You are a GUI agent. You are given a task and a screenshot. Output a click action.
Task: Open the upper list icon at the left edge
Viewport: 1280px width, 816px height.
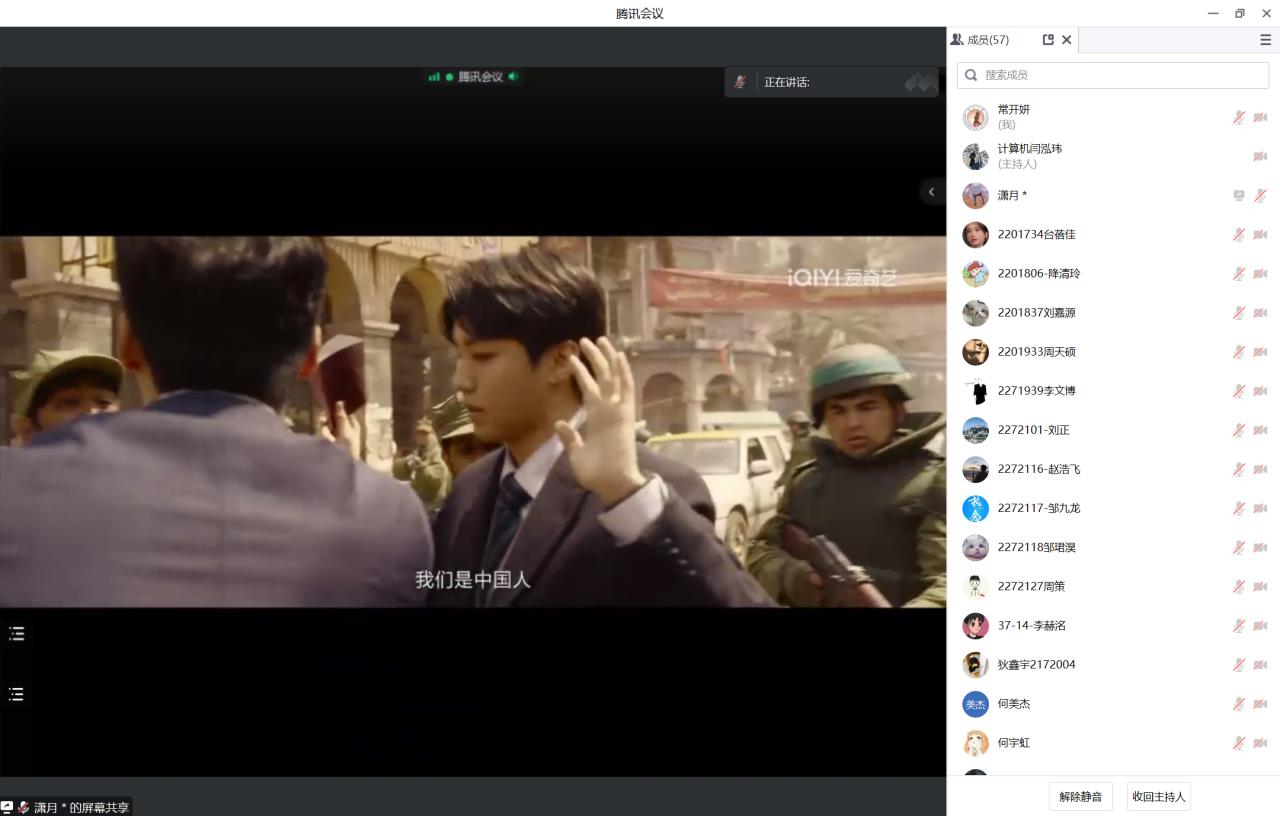click(x=16, y=633)
